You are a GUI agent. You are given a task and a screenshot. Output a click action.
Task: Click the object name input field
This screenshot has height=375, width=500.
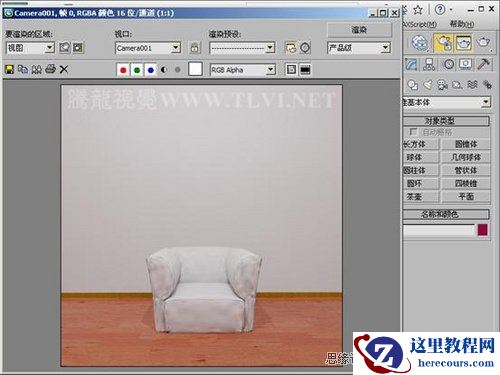pyautogui.click(x=439, y=230)
